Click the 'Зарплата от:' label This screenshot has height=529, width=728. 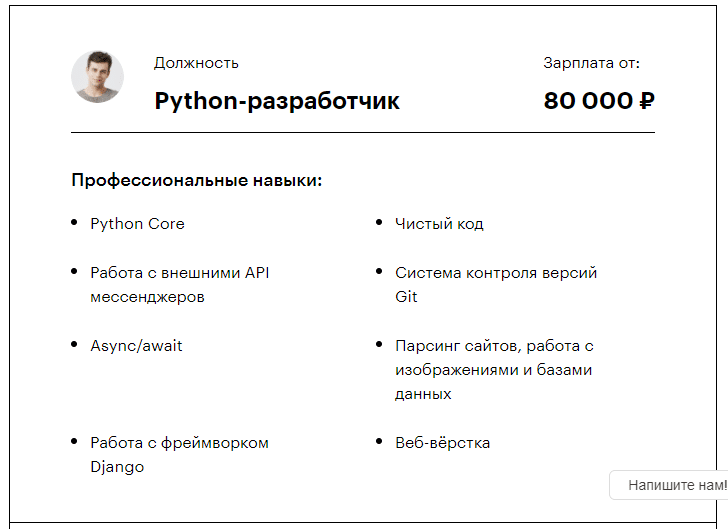[592, 63]
